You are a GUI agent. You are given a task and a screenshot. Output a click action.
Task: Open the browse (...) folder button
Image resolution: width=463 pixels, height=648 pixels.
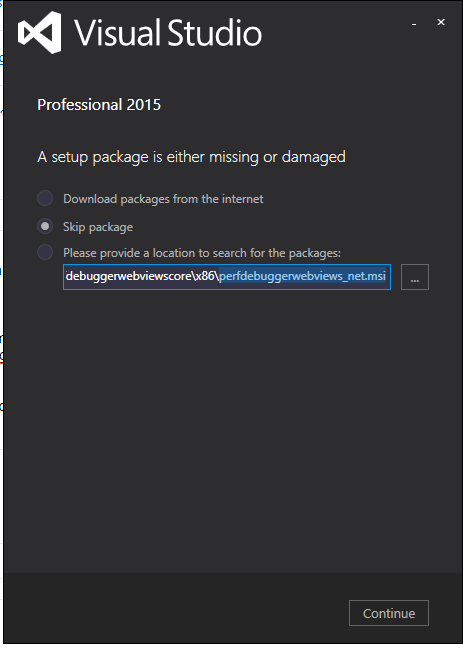415,277
